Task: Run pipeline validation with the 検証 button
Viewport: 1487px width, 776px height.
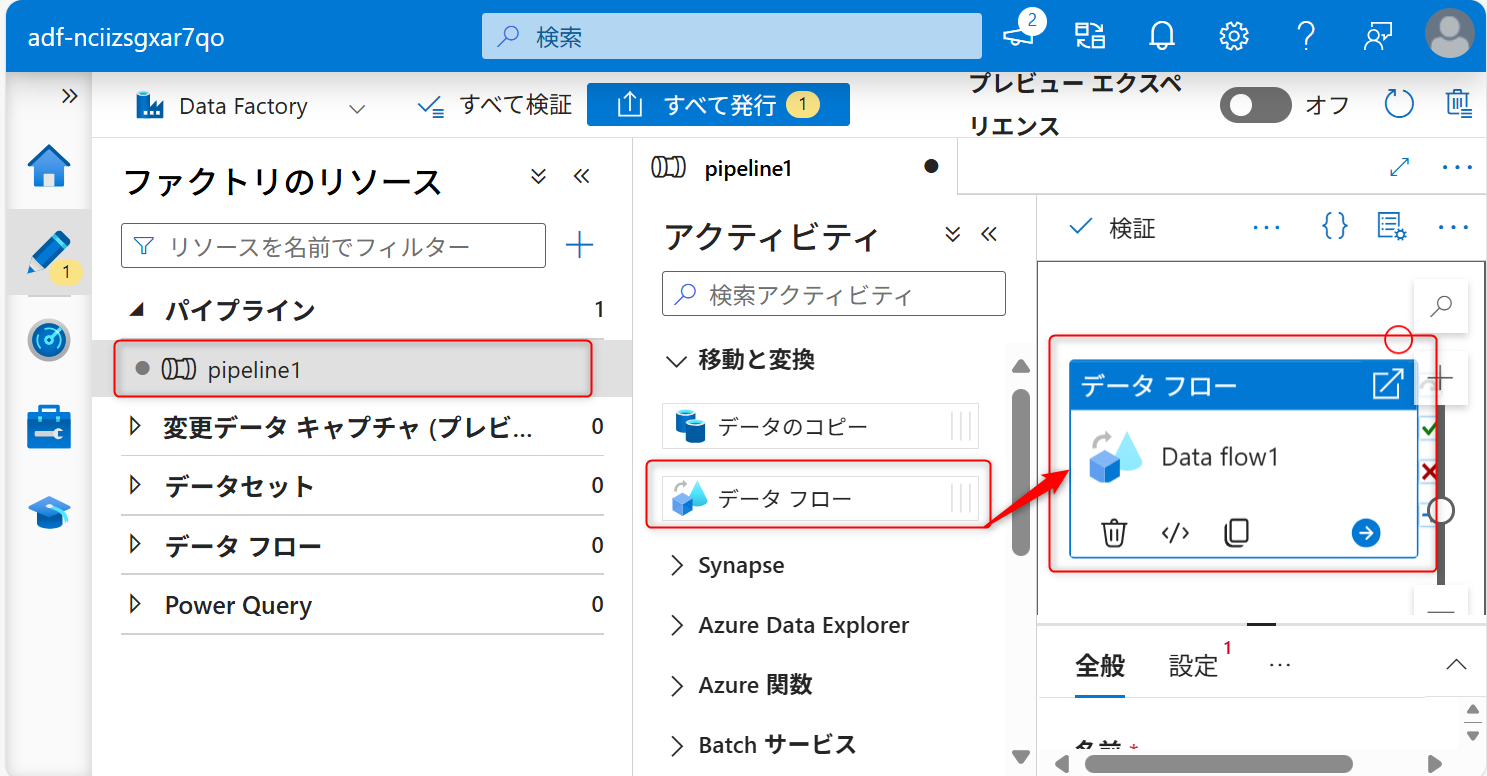Action: 1110,226
